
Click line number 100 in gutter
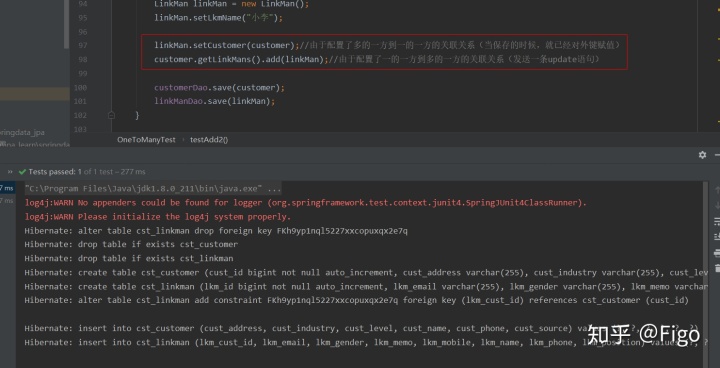pos(80,88)
